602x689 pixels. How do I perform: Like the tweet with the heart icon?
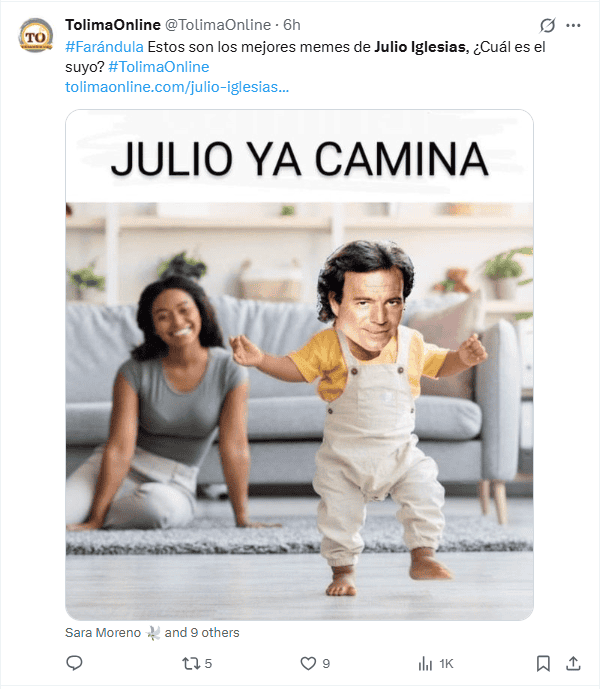308,663
